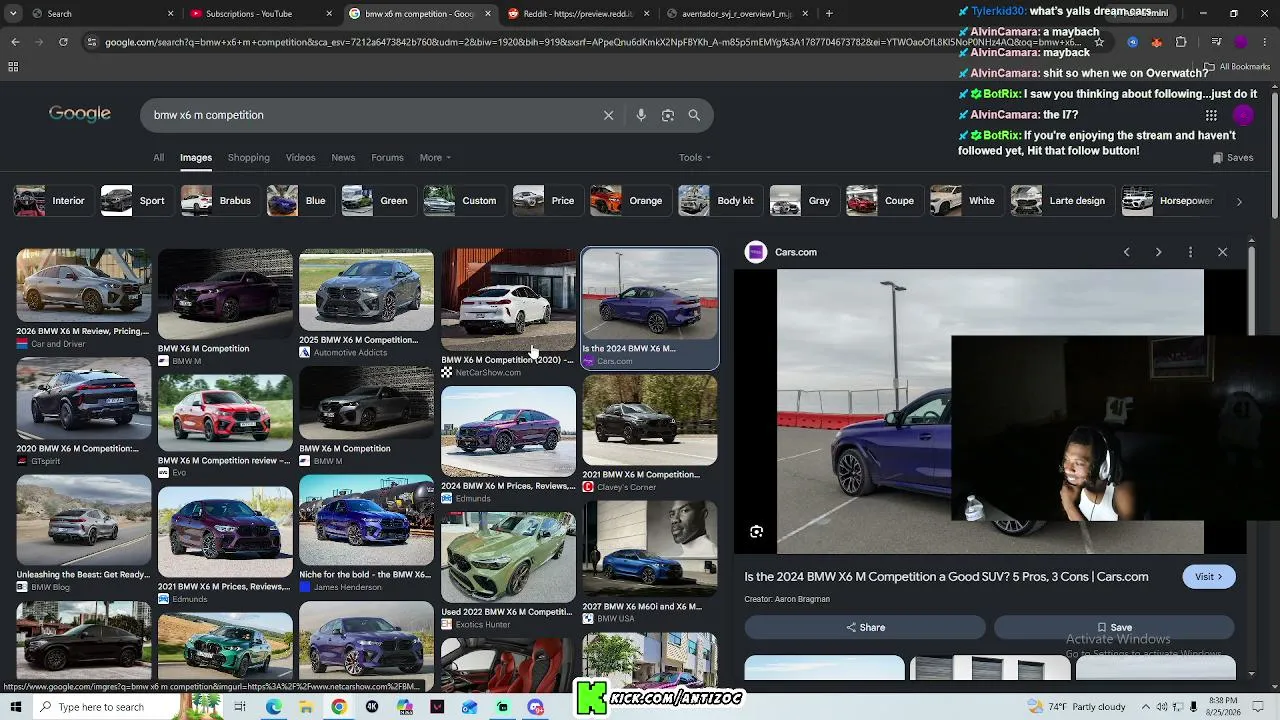Show next image in preview panel
The image size is (1280, 720).
[x=1159, y=252]
